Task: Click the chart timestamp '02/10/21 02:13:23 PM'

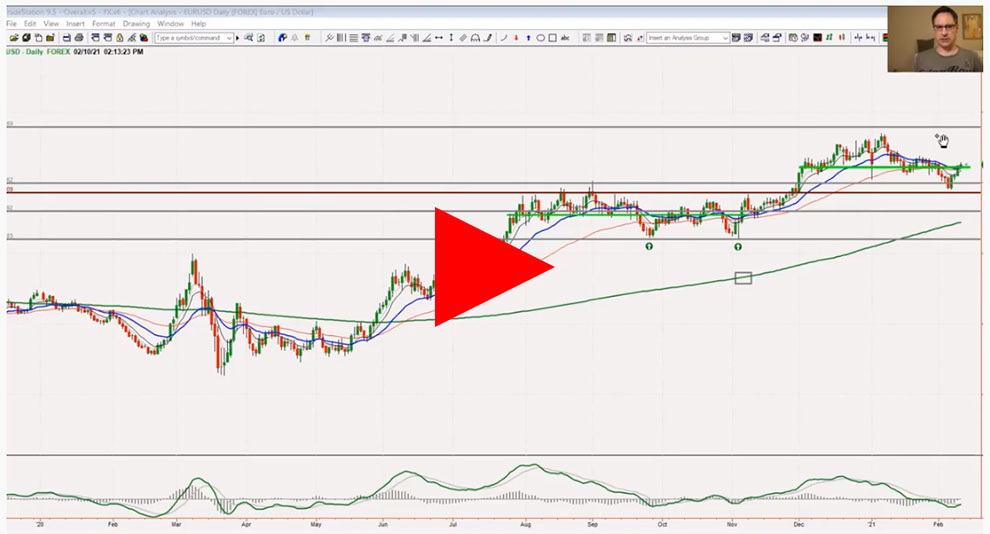Action: [x=108, y=52]
